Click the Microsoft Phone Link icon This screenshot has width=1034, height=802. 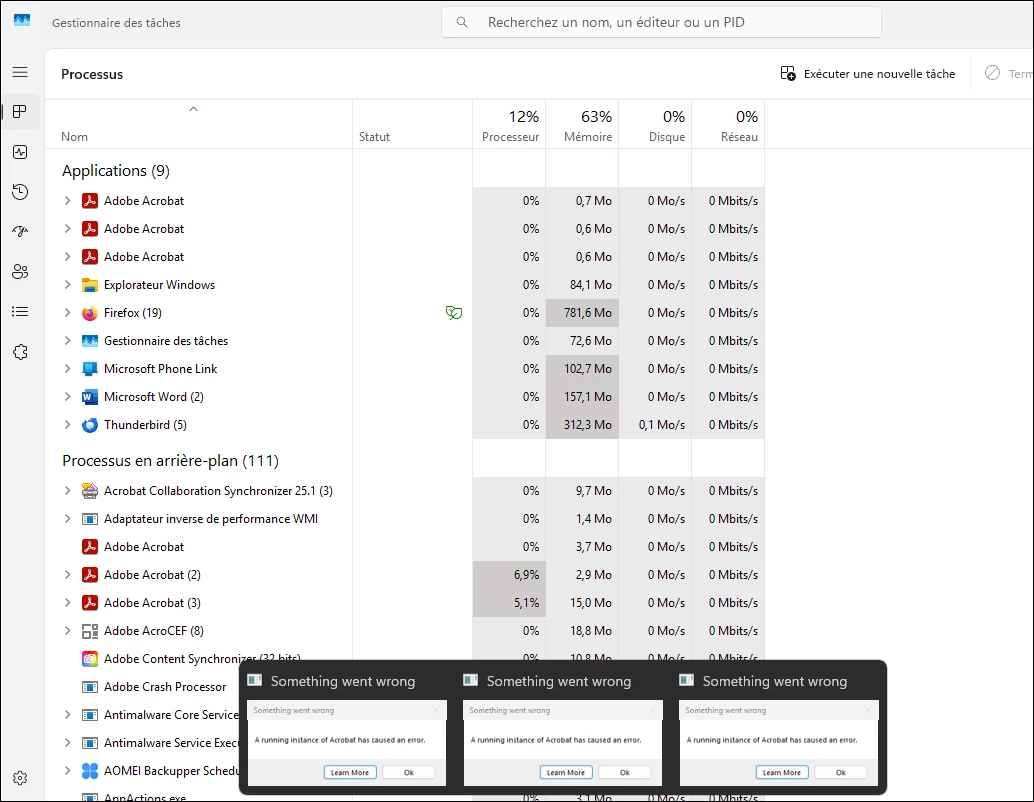point(90,369)
